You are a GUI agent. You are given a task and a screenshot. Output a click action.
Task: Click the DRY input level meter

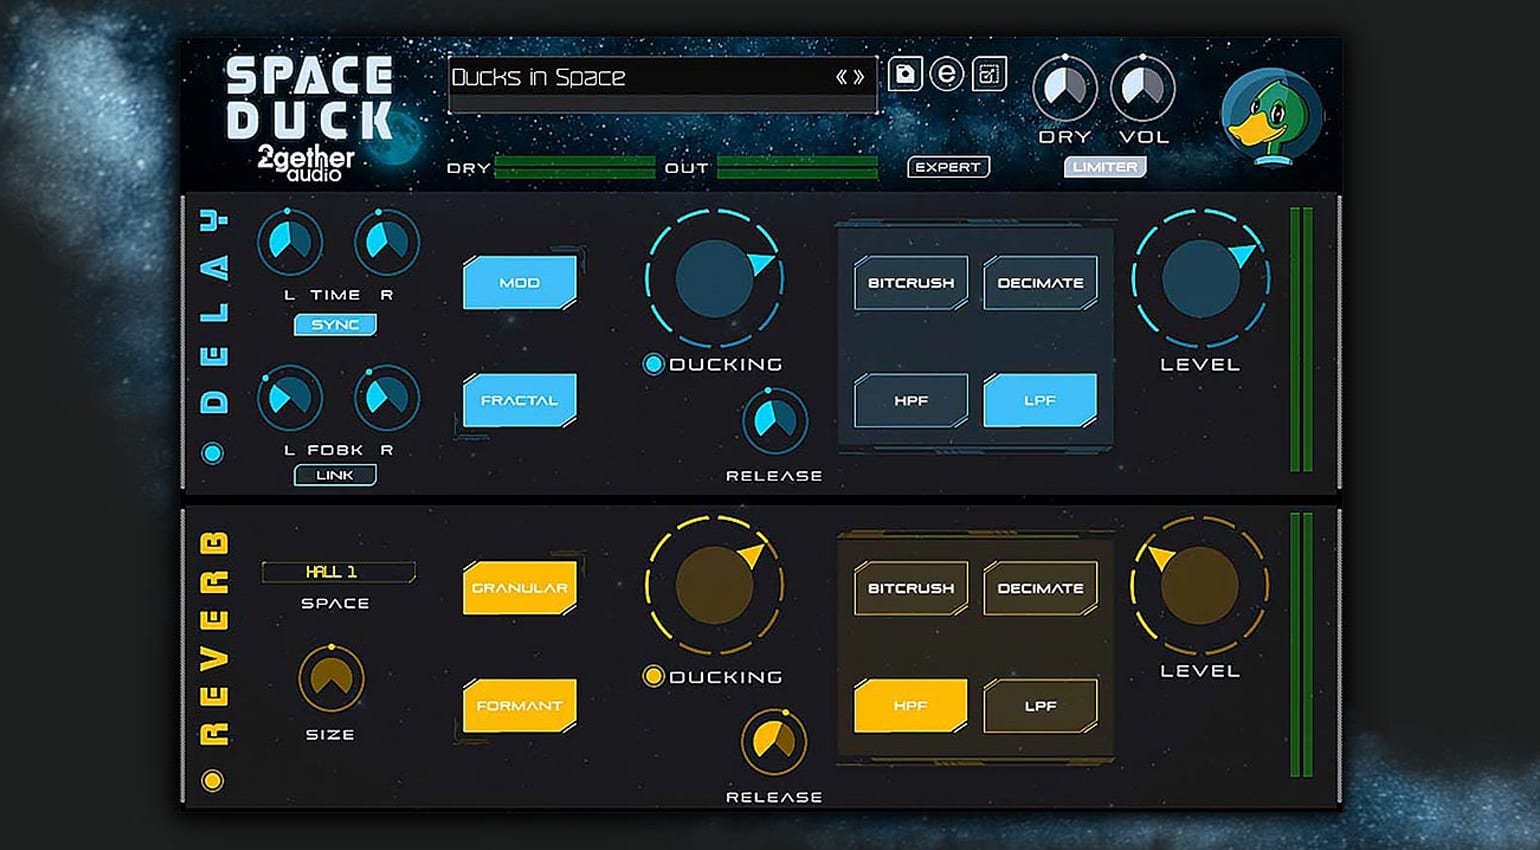(x=575, y=167)
